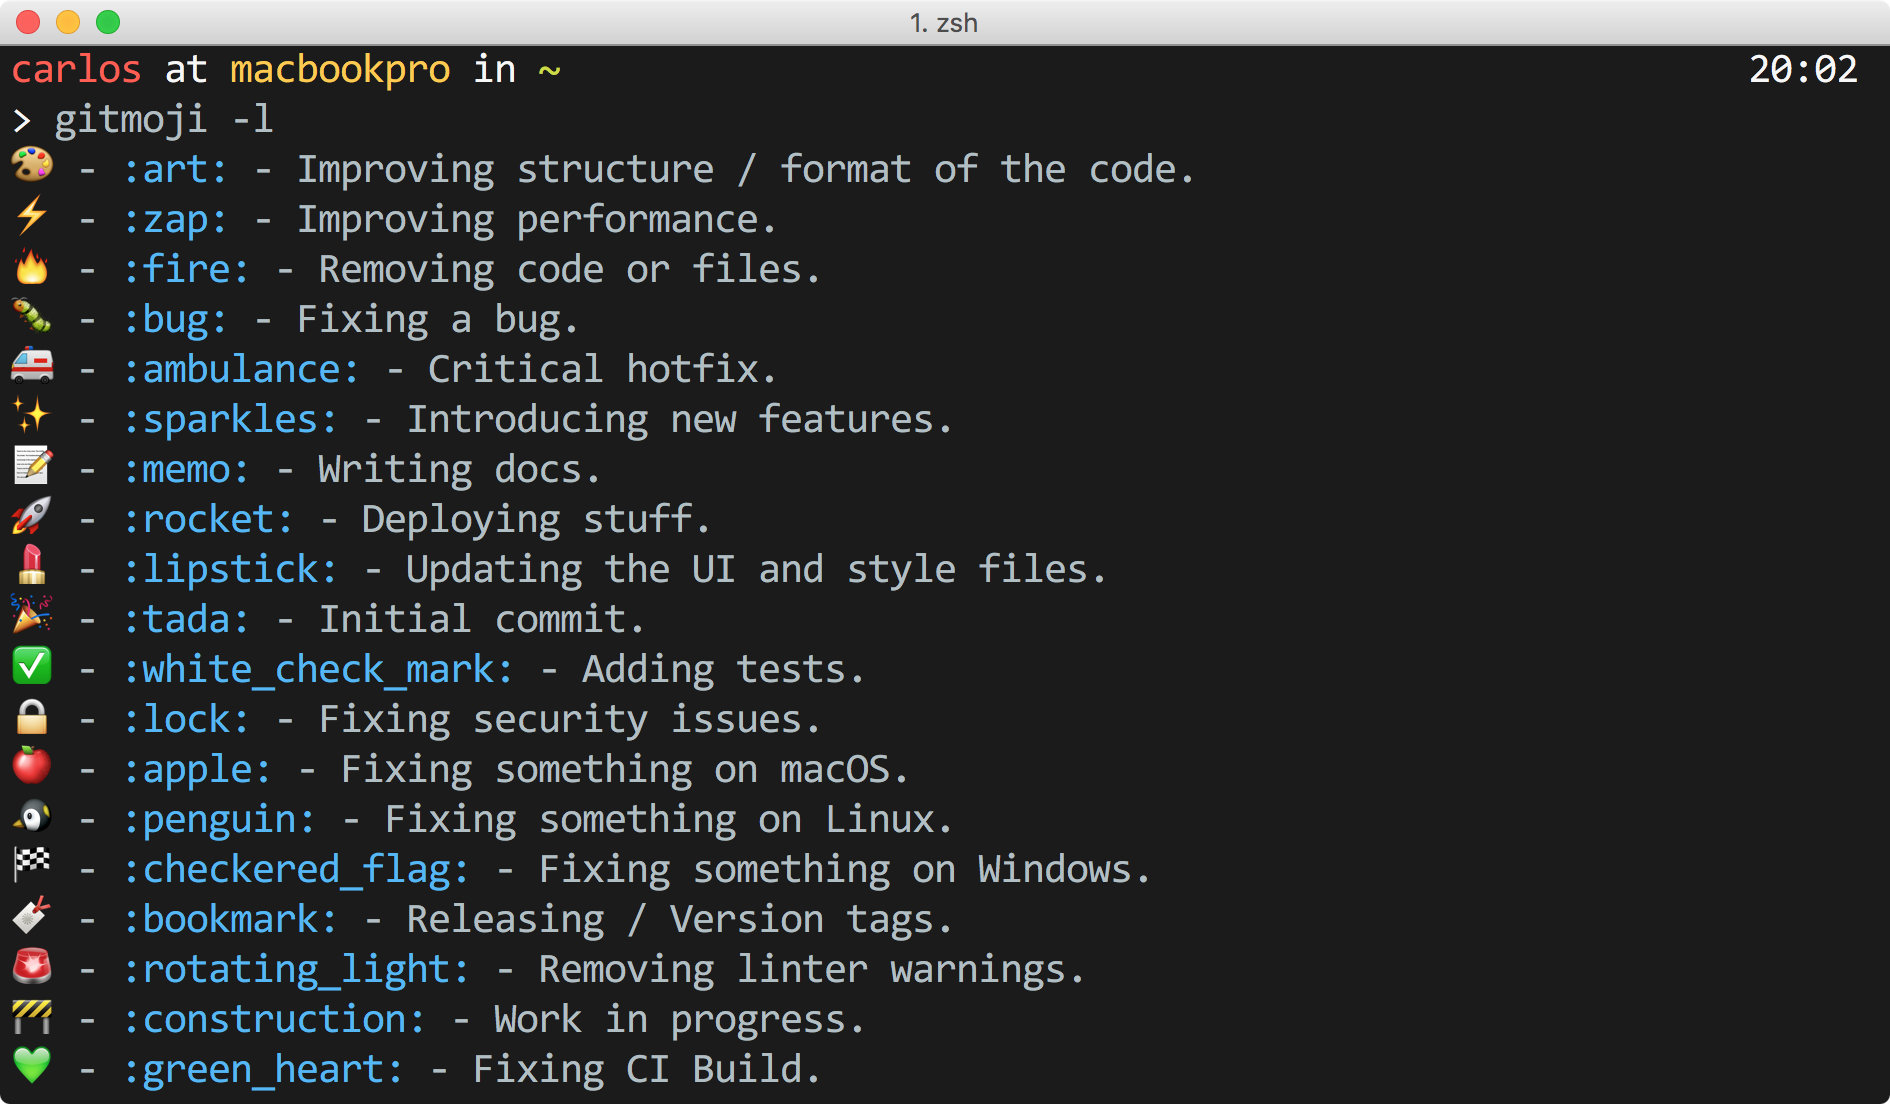1890x1104 pixels.
Task: Click the ':bug:' code text
Action: coord(175,319)
